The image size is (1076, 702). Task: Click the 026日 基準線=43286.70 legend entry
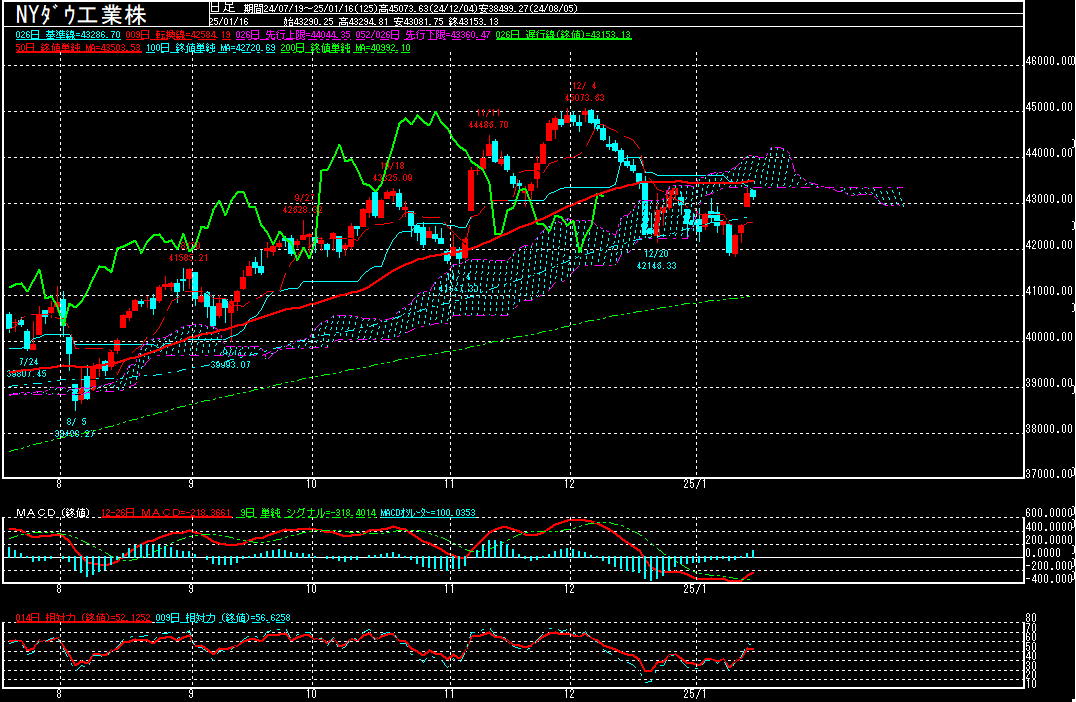click(68, 34)
